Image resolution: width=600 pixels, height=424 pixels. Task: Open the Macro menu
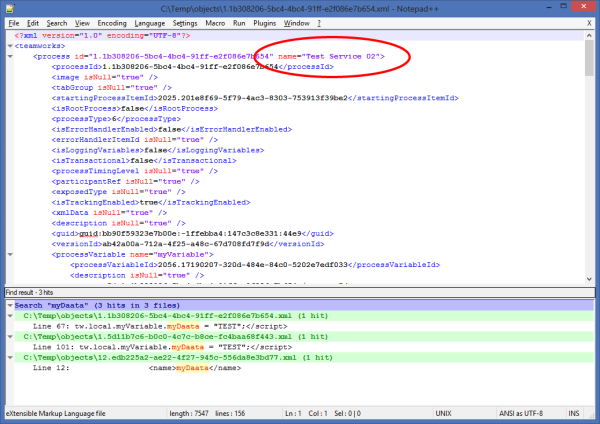[x=215, y=23]
